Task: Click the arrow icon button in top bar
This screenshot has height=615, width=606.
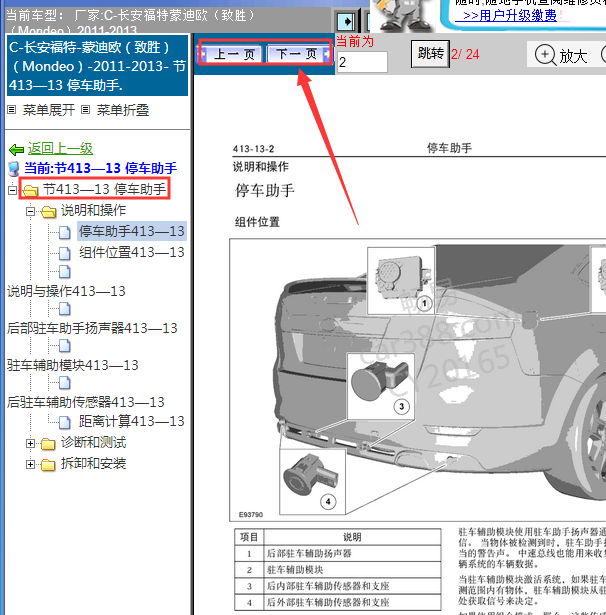Action: pyautogui.click(x=346, y=21)
